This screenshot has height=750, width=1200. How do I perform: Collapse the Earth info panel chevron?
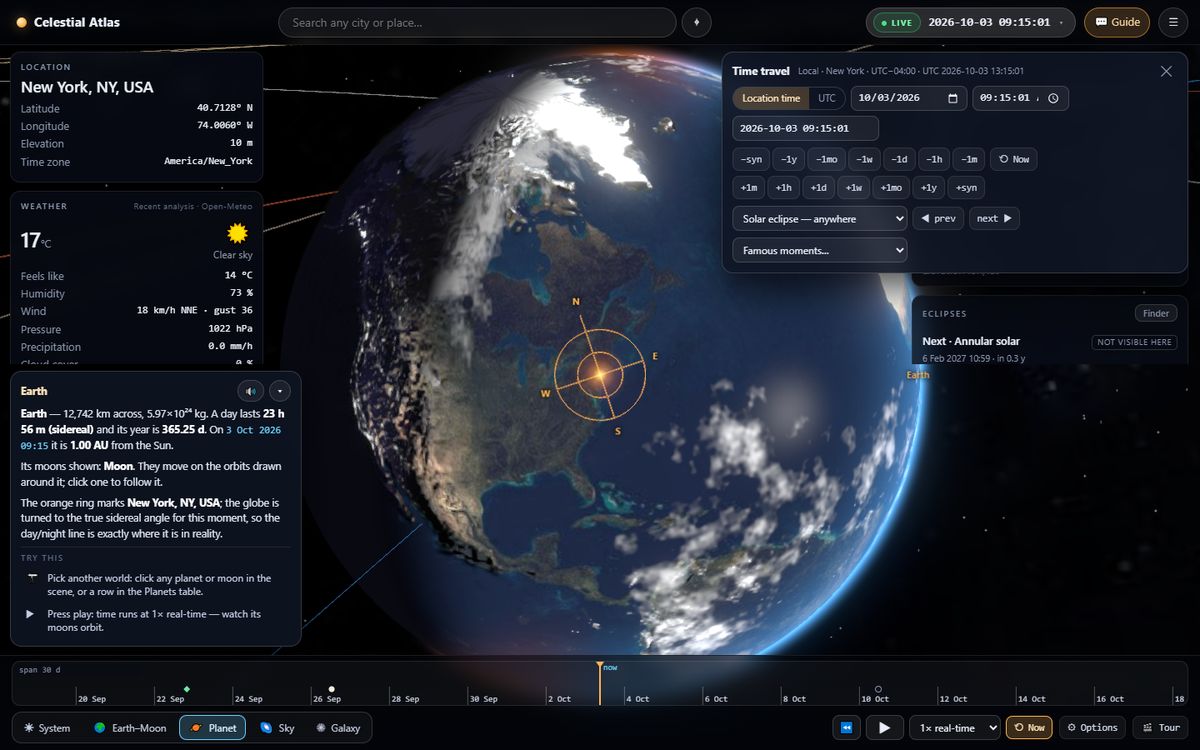[x=280, y=391]
